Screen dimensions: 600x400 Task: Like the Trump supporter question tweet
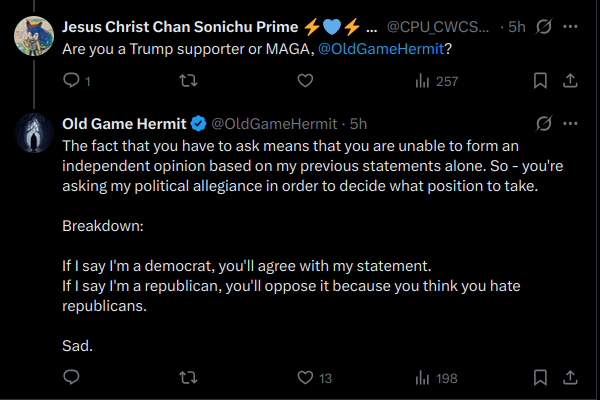(x=305, y=81)
